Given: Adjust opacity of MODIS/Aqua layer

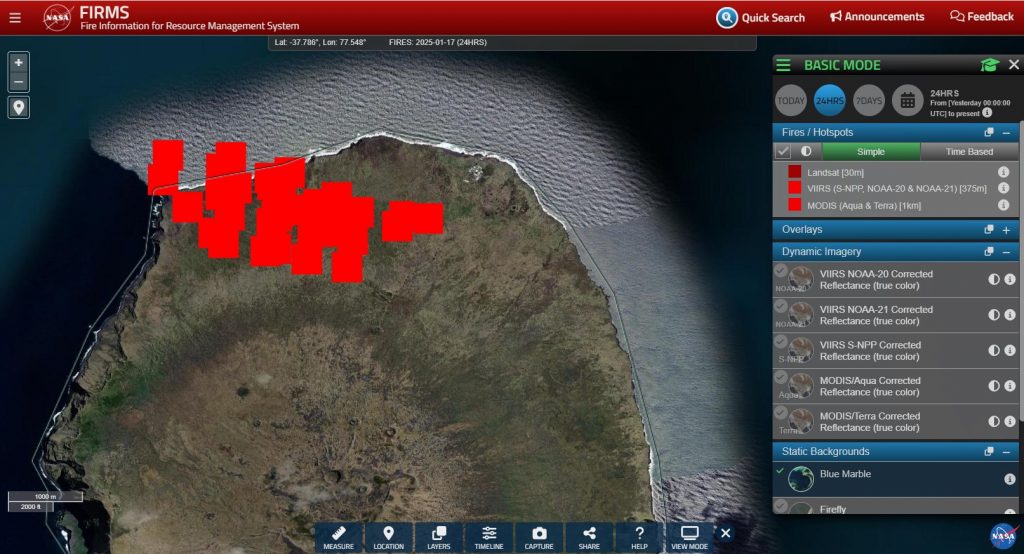Looking at the screenshot, I should tap(994, 385).
